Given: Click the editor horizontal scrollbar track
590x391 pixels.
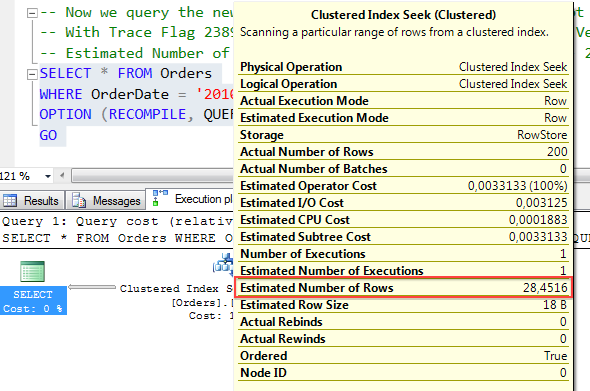Looking at the screenshot, I should pyautogui.click(x=152, y=176).
